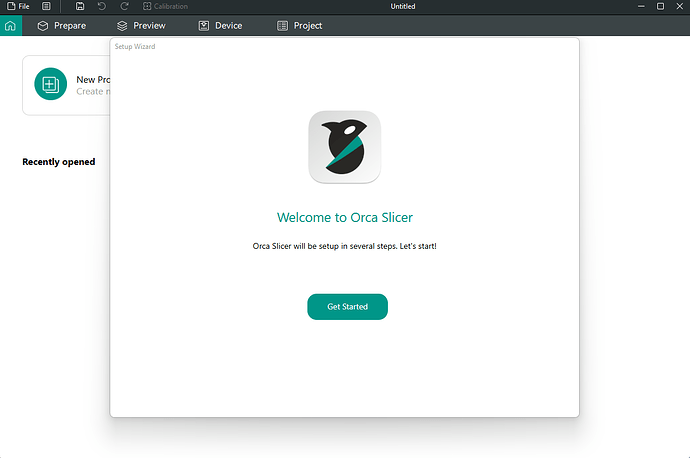
Task: Maximize the Orca Slicer window
Action: [x=660, y=6]
